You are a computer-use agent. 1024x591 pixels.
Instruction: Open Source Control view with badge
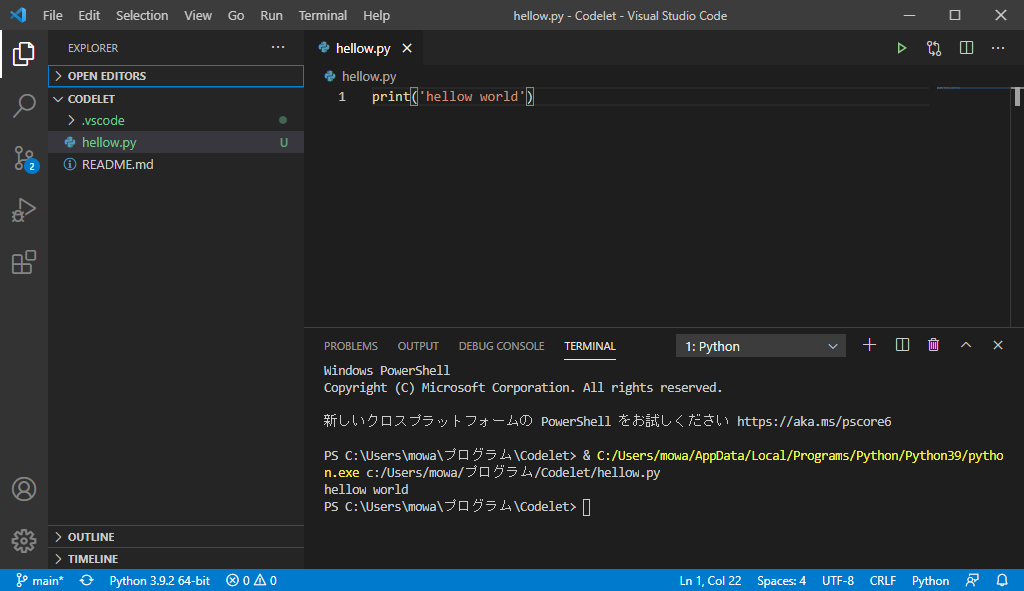[x=24, y=158]
